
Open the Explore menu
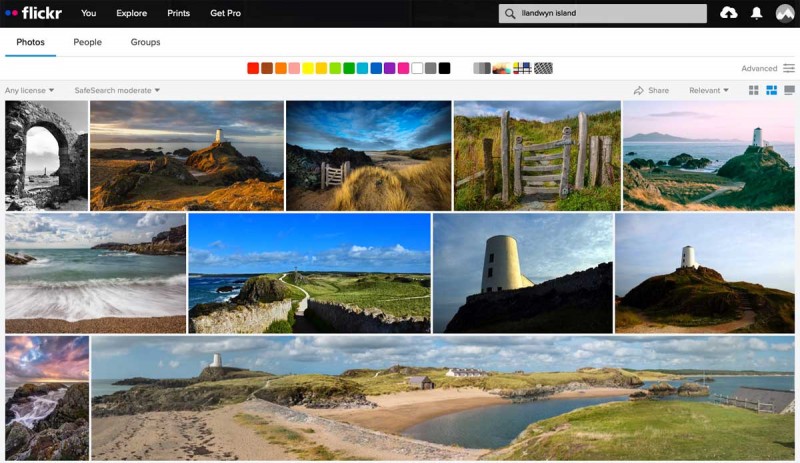(131, 13)
